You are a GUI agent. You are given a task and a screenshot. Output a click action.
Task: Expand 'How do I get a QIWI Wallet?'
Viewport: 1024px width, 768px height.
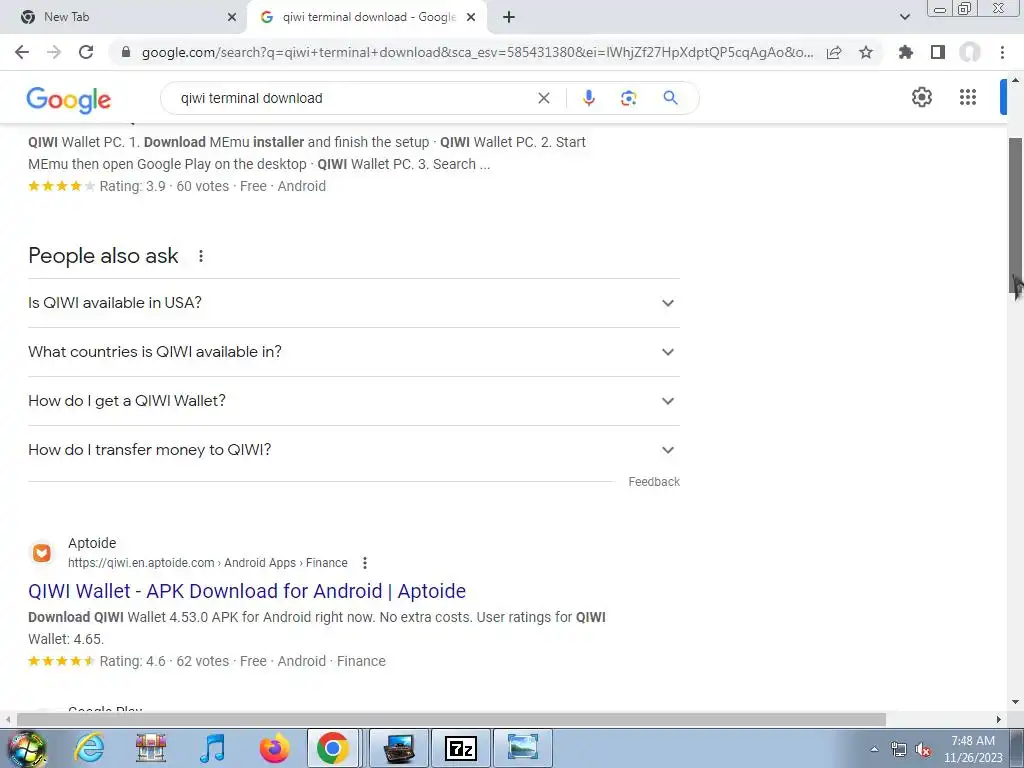pyautogui.click(x=354, y=401)
